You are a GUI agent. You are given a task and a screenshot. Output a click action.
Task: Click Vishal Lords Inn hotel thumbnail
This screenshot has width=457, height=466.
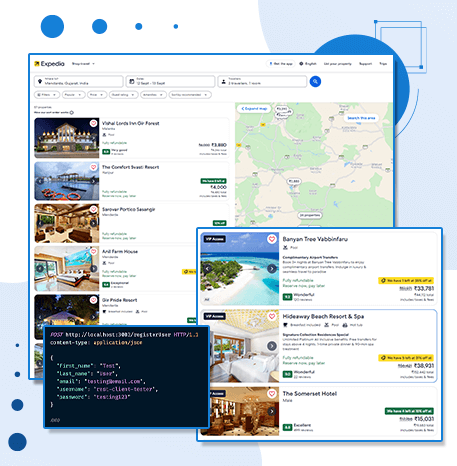(67, 138)
